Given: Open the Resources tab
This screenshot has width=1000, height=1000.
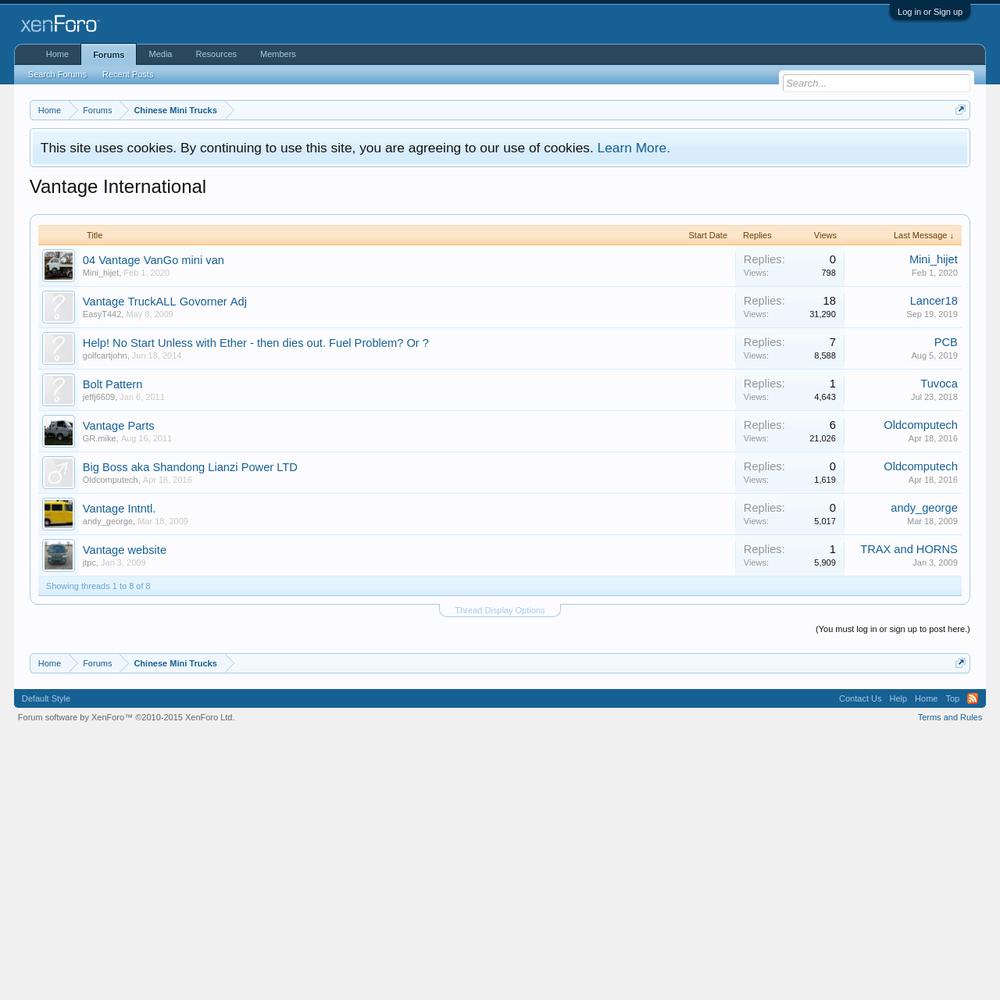Looking at the screenshot, I should [216, 54].
